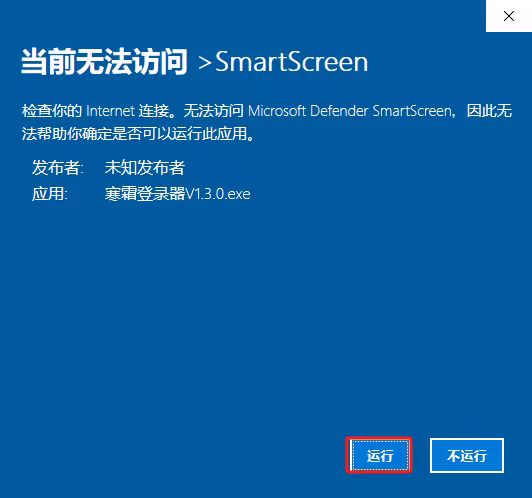Select the 当前无法访问 heading

point(104,61)
